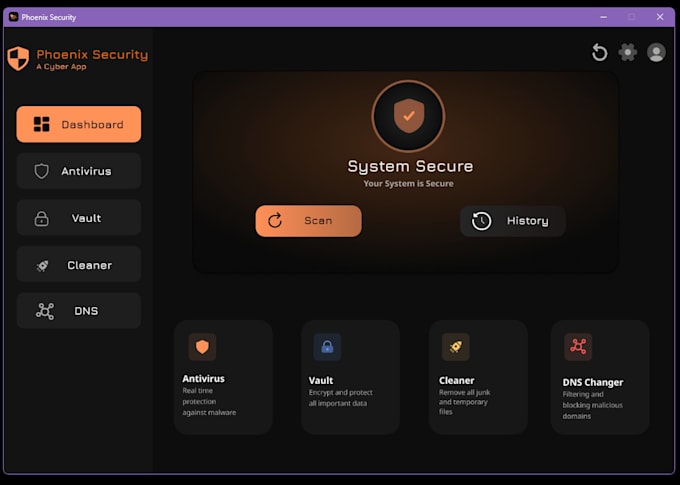Viewport: 680px width, 485px height.
Task: Click the Antivirus shield icon in sidebar
Action: pyautogui.click(x=42, y=171)
